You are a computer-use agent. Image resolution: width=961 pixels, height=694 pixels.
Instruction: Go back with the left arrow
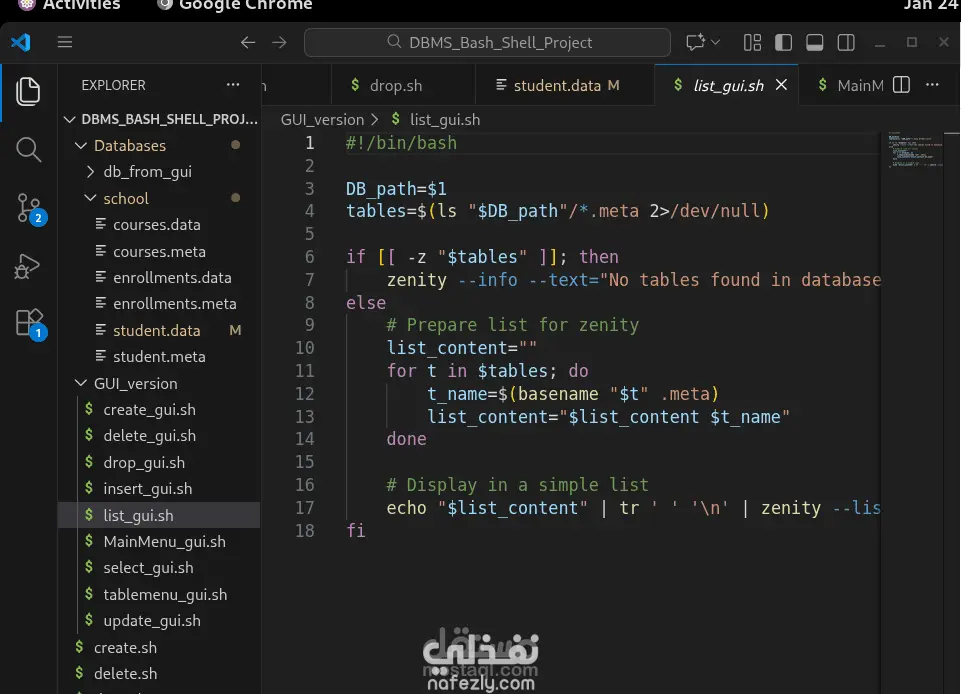[x=248, y=42]
